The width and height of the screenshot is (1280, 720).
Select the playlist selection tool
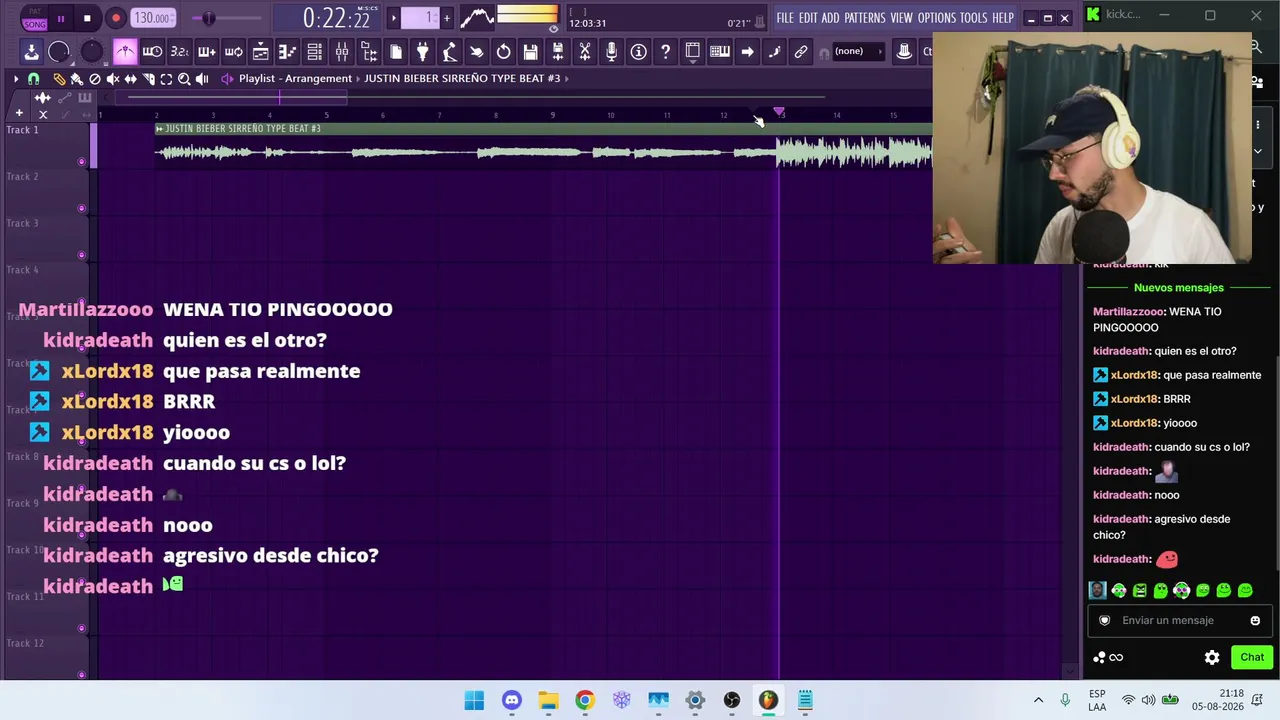click(166, 78)
